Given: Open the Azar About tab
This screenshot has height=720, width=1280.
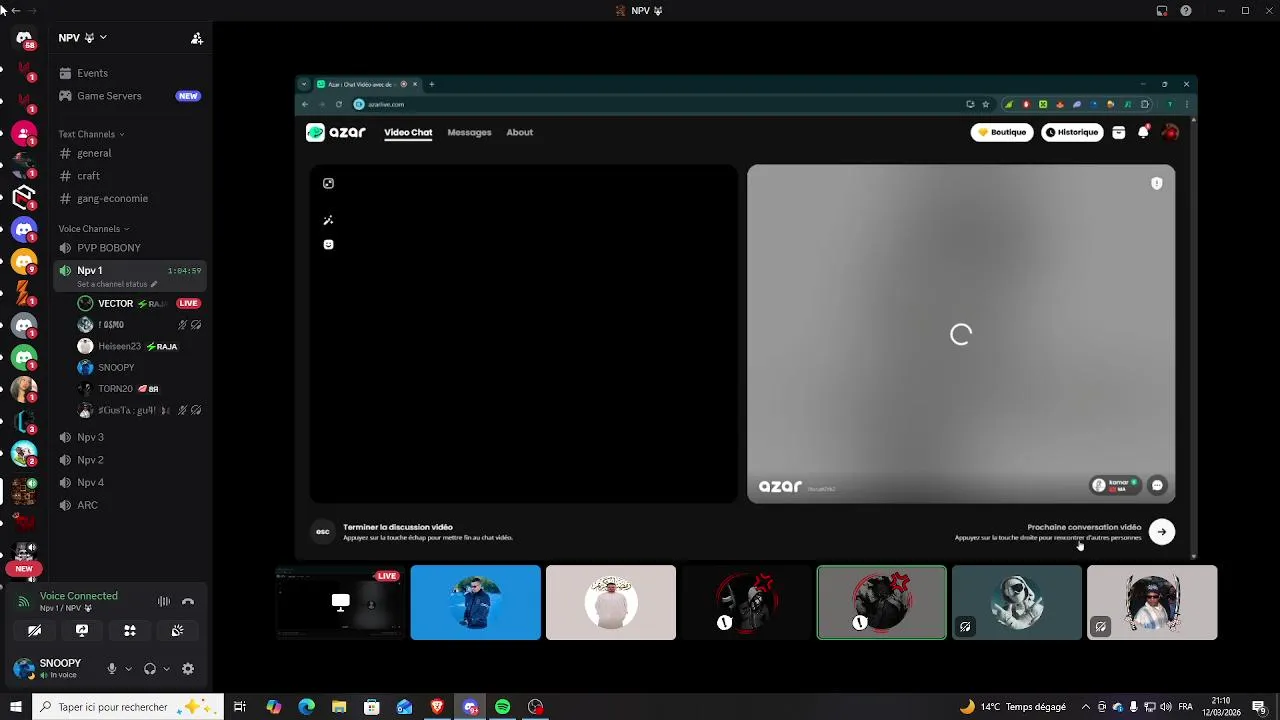Looking at the screenshot, I should (519, 132).
